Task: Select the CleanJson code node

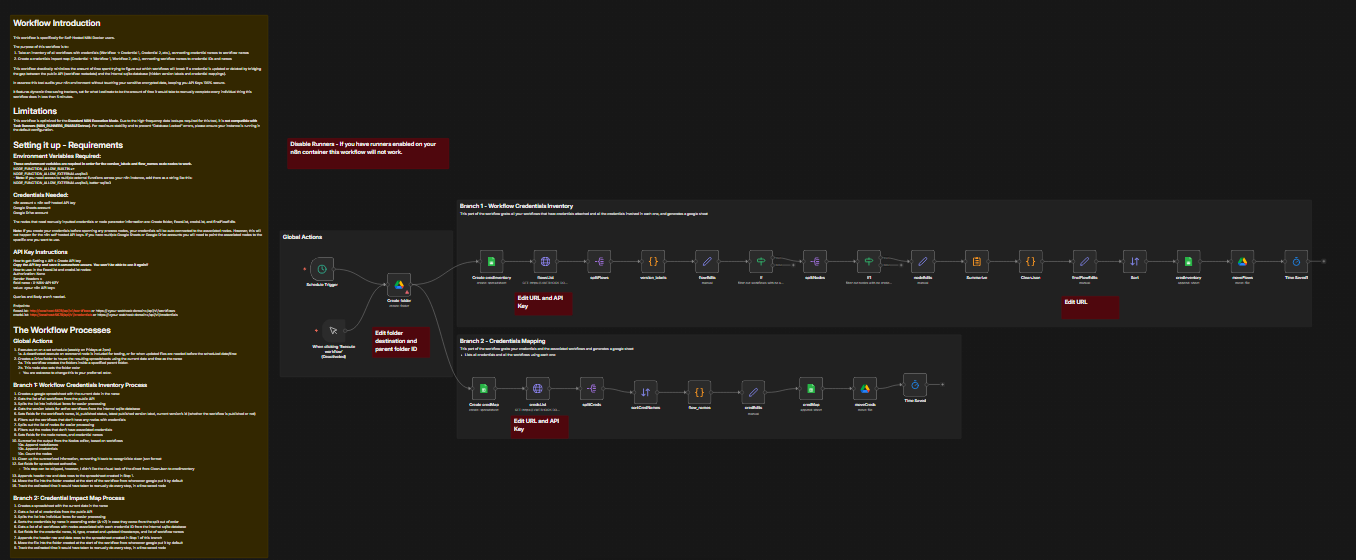Action: pyautogui.click(x=1032, y=261)
